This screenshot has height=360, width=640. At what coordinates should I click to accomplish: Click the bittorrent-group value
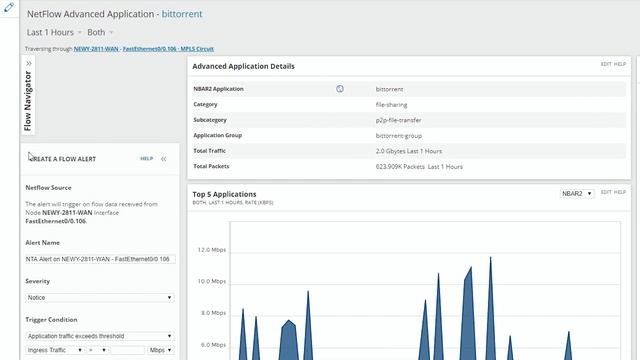(399, 136)
